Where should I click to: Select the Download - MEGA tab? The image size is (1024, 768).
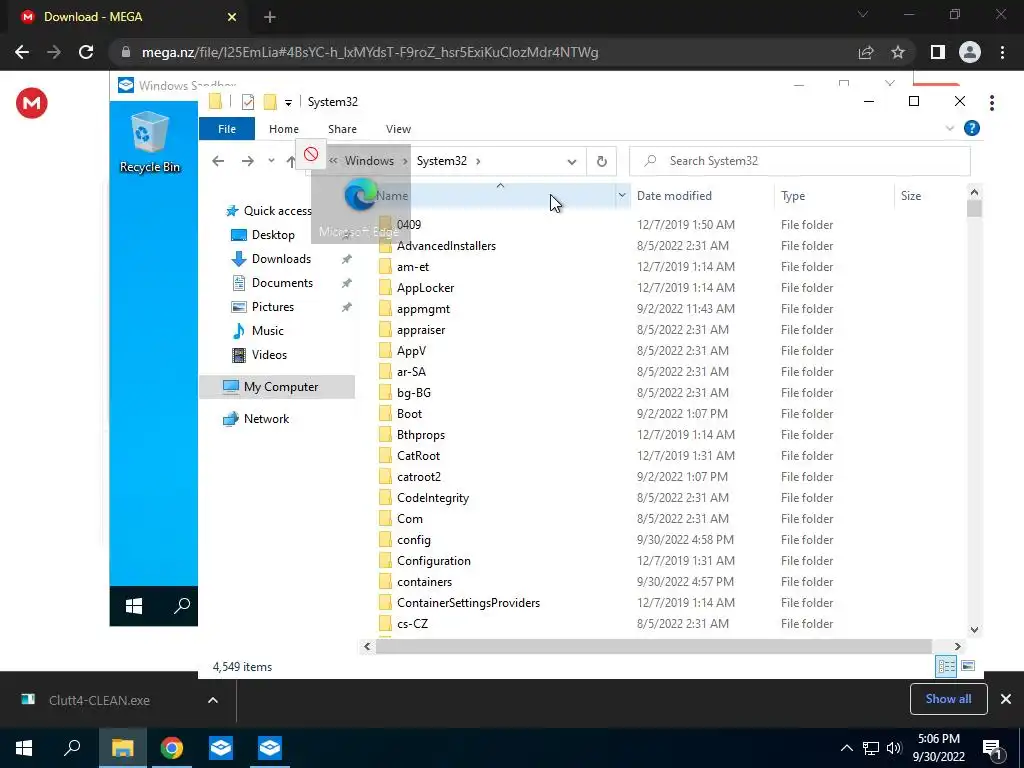[127, 17]
